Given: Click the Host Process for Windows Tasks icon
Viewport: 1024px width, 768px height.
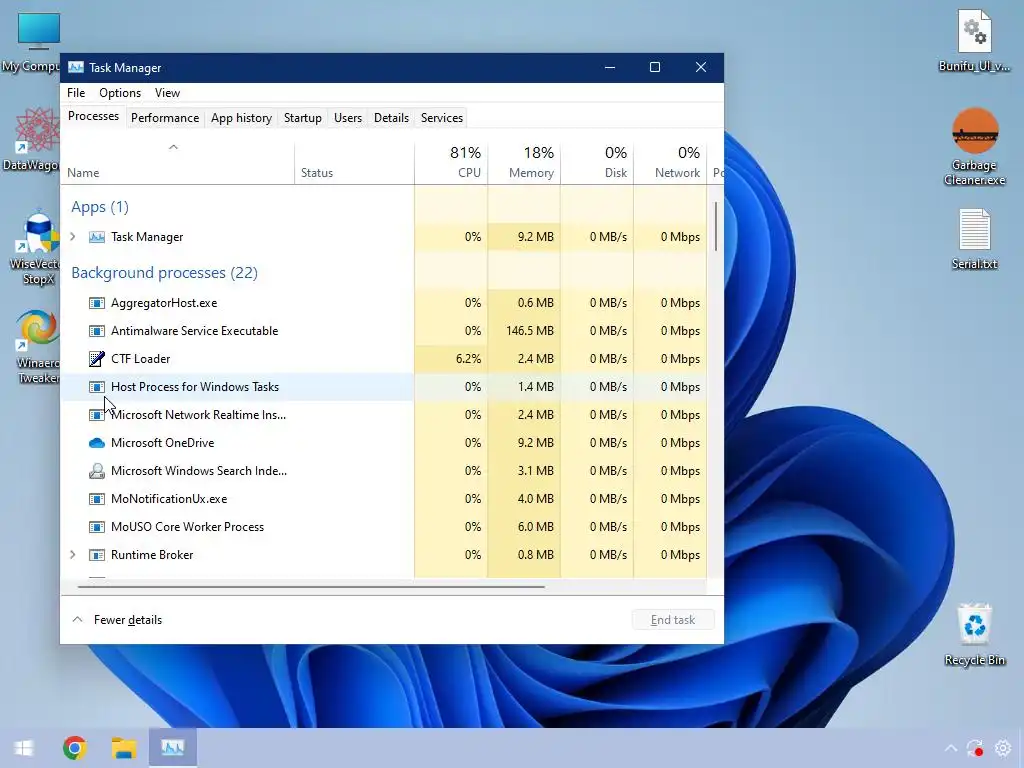Looking at the screenshot, I should [97, 387].
